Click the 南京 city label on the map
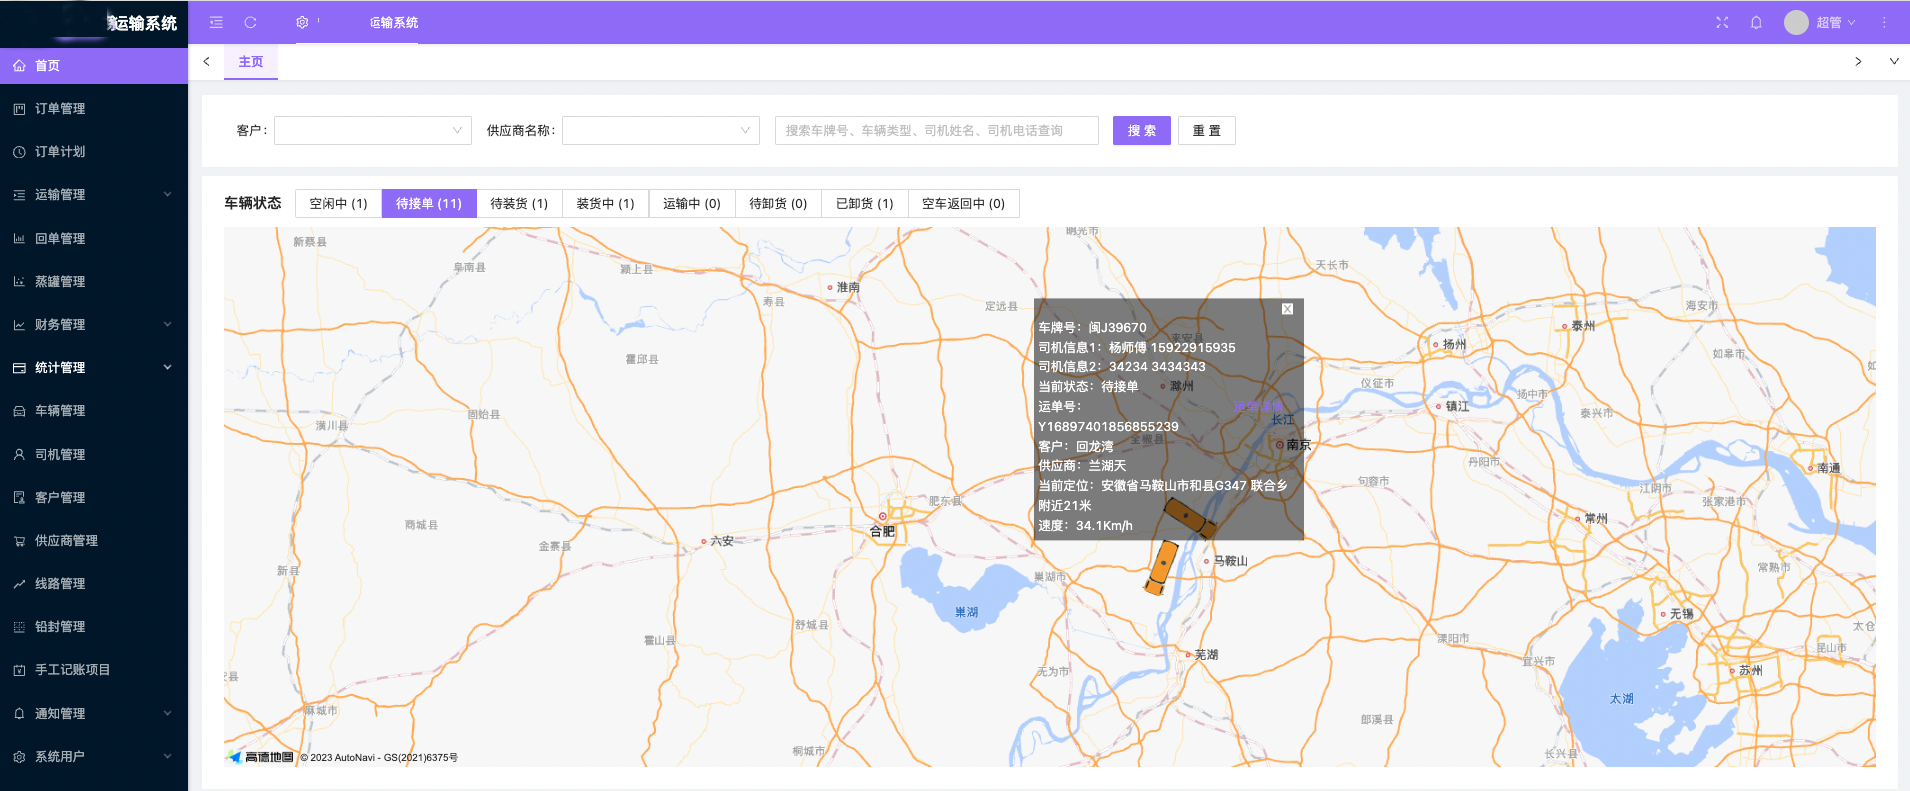Screen dimensions: 1910x791 pyautogui.click(x=1298, y=445)
